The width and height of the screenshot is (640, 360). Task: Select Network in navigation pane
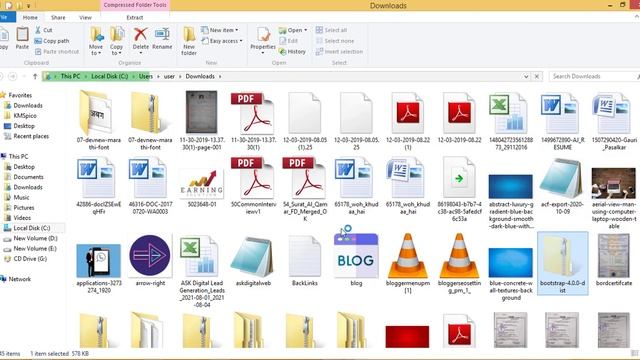(19, 279)
